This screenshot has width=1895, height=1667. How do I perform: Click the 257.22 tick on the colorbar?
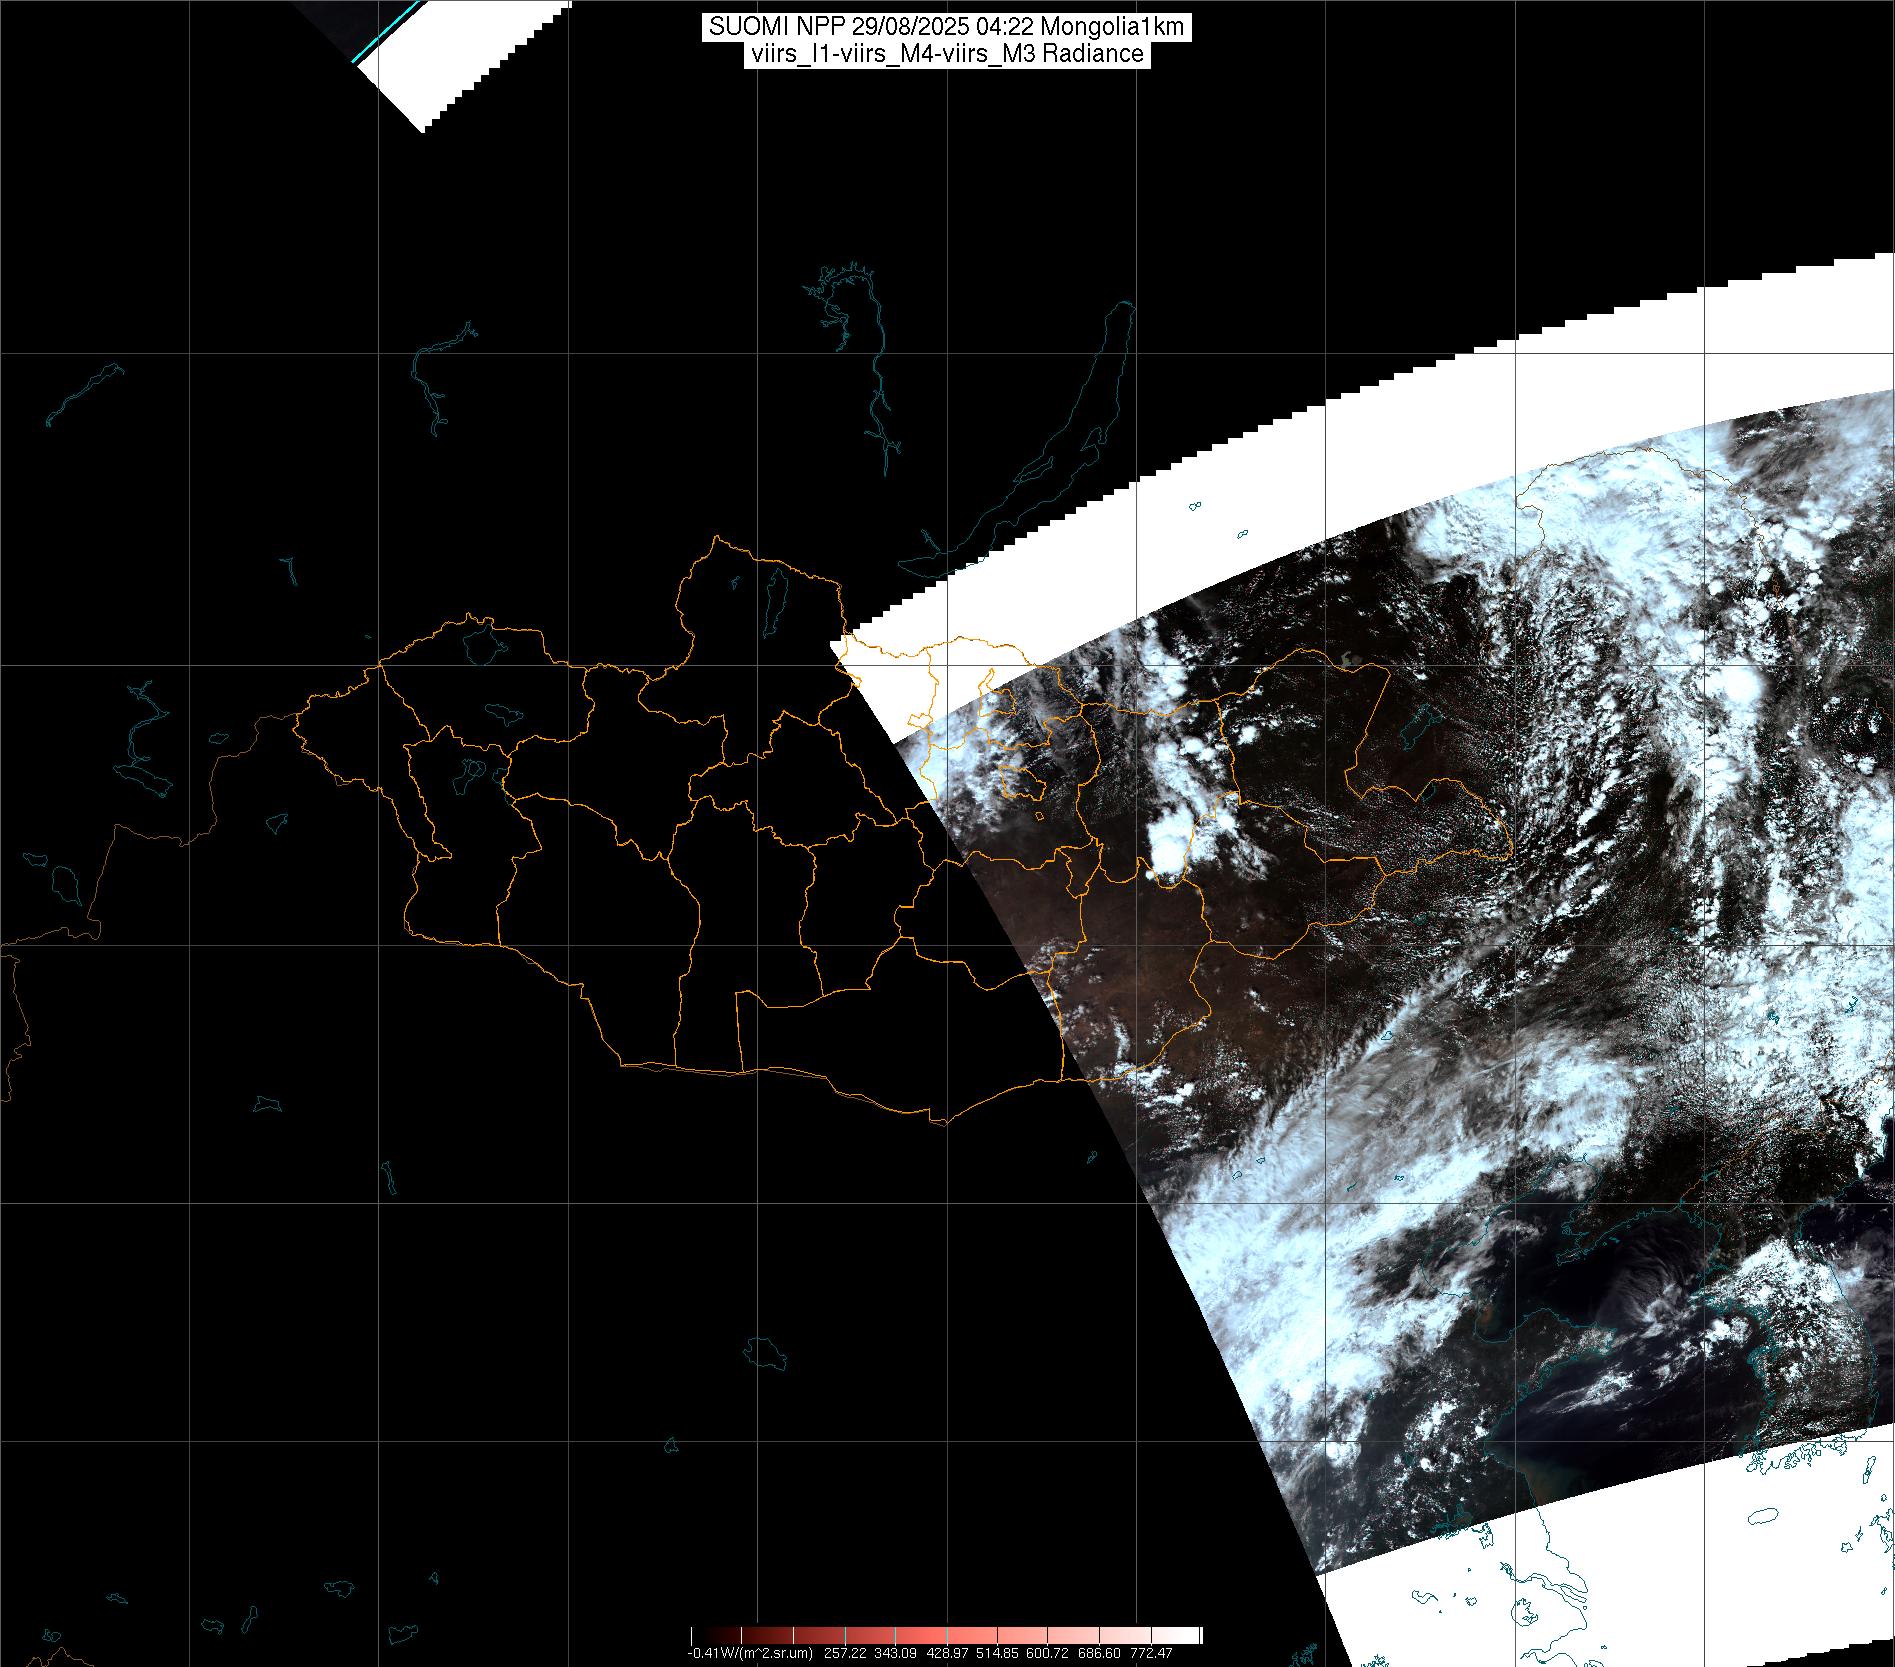pyautogui.click(x=846, y=1653)
